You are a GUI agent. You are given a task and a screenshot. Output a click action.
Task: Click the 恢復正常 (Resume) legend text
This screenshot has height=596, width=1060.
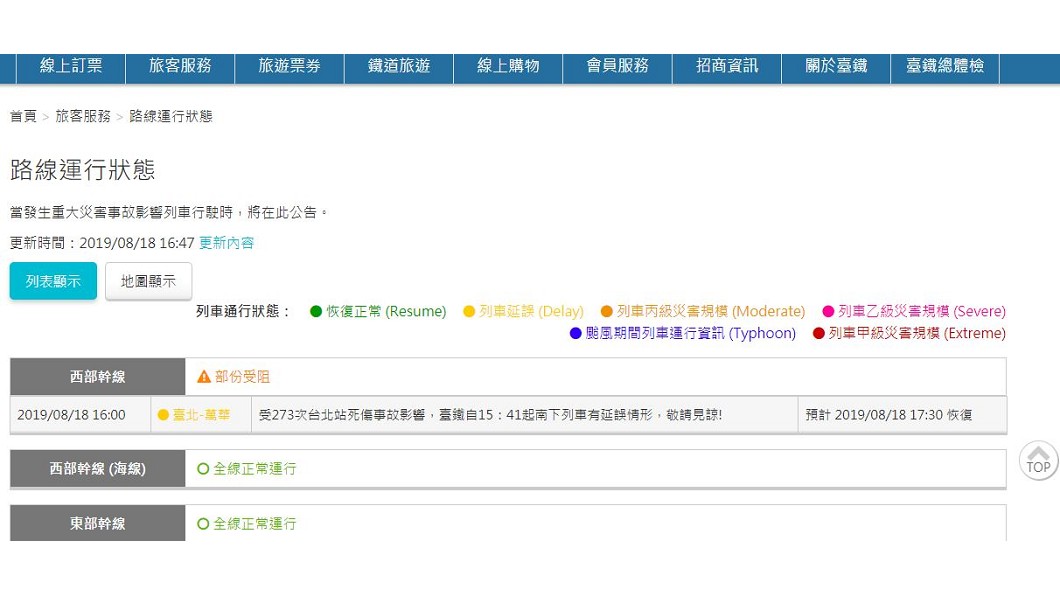click(x=386, y=312)
